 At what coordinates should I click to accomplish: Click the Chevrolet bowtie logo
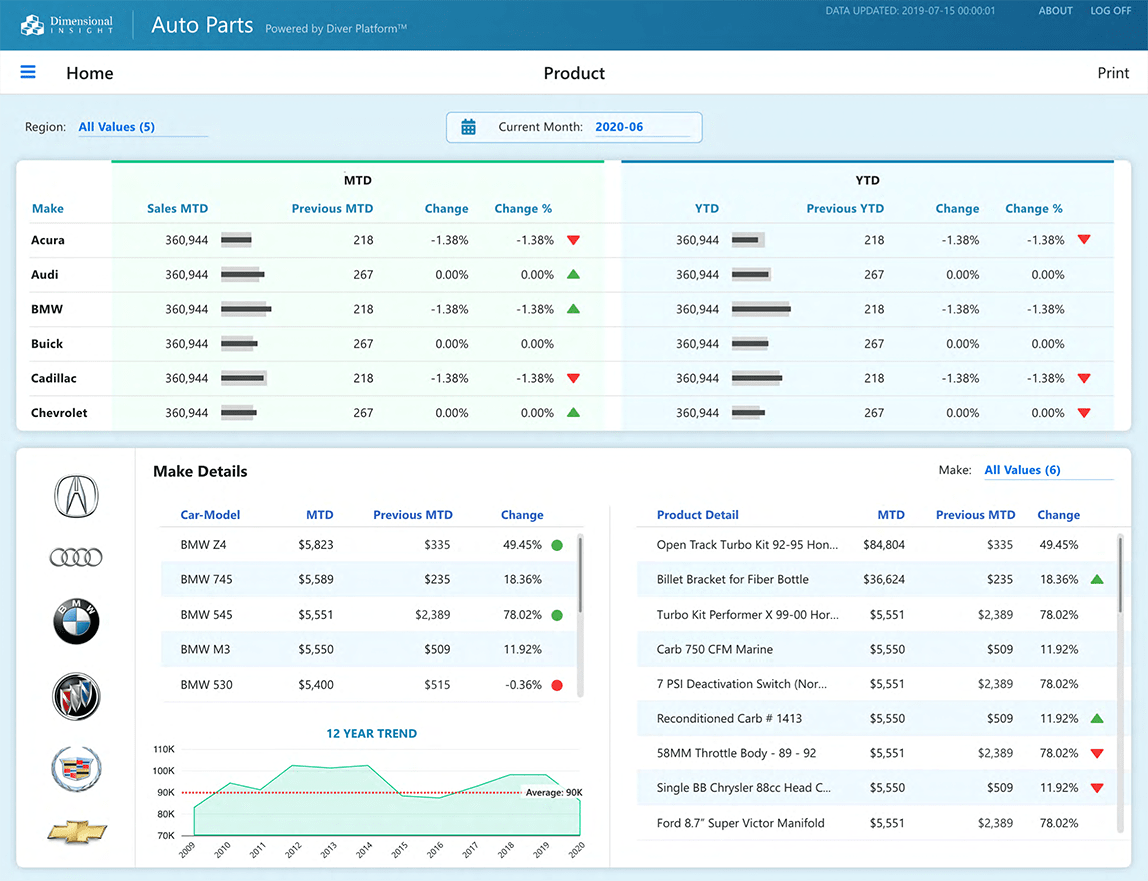tap(77, 831)
